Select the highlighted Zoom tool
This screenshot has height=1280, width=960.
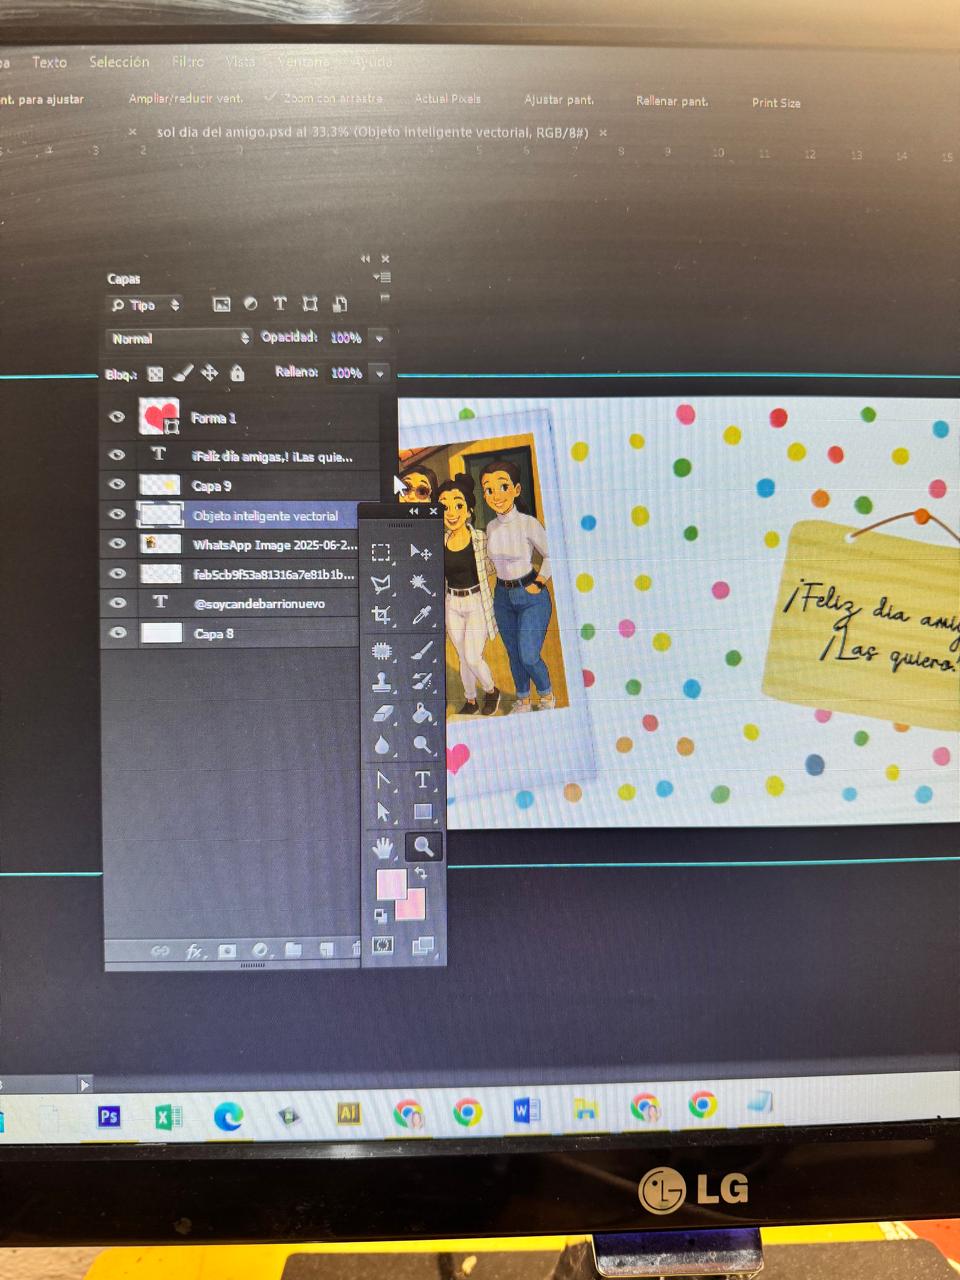(424, 847)
